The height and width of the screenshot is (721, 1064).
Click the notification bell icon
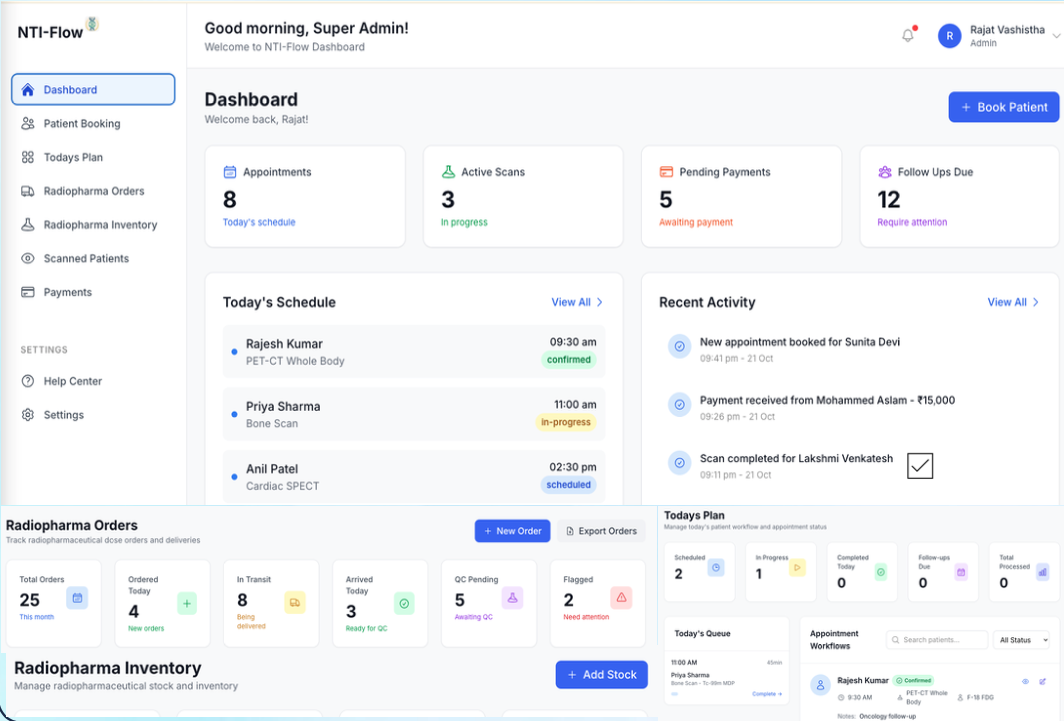point(908,36)
